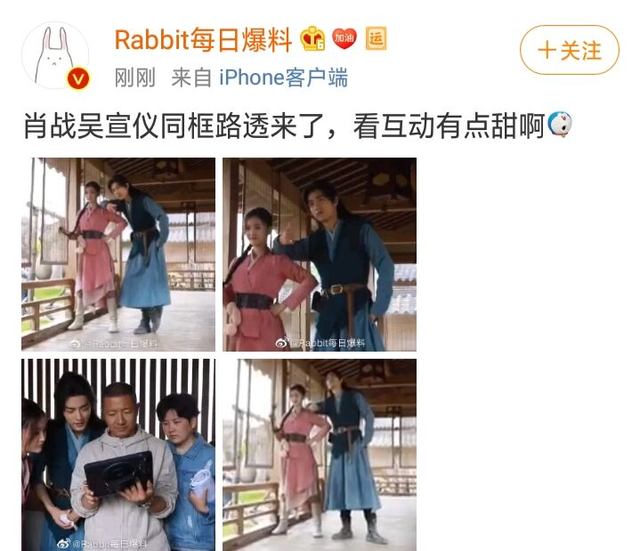The width and height of the screenshot is (640, 551).
Task: Click the 刚刚 post timestamp
Action: tap(135, 78)
